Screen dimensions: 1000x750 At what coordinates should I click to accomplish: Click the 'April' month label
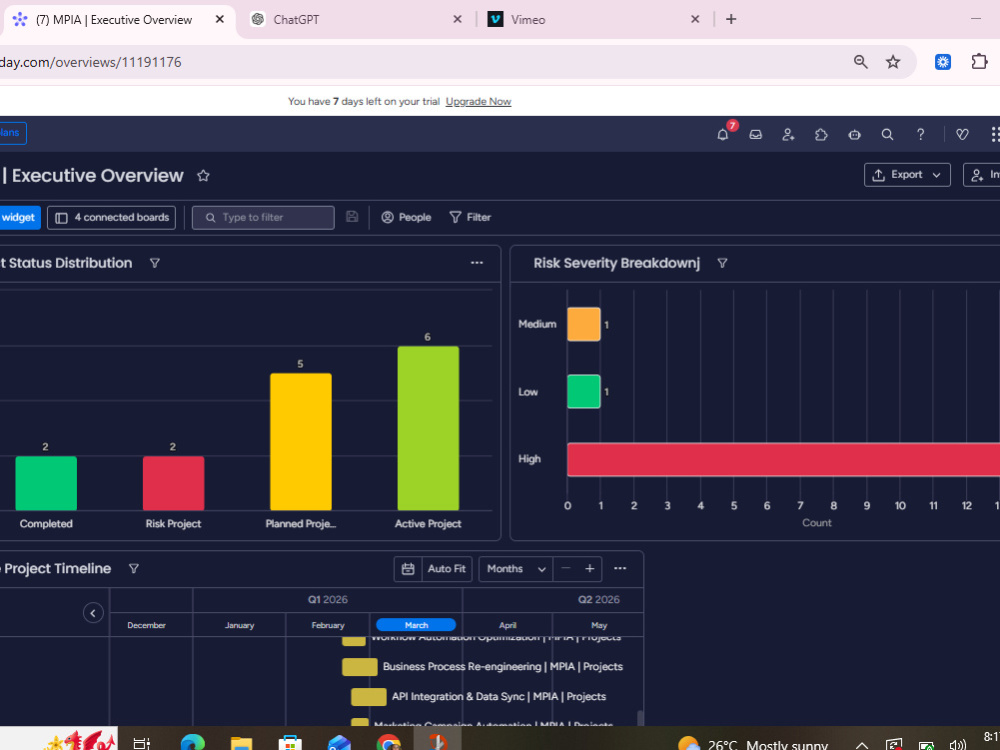tap(508, 625)
